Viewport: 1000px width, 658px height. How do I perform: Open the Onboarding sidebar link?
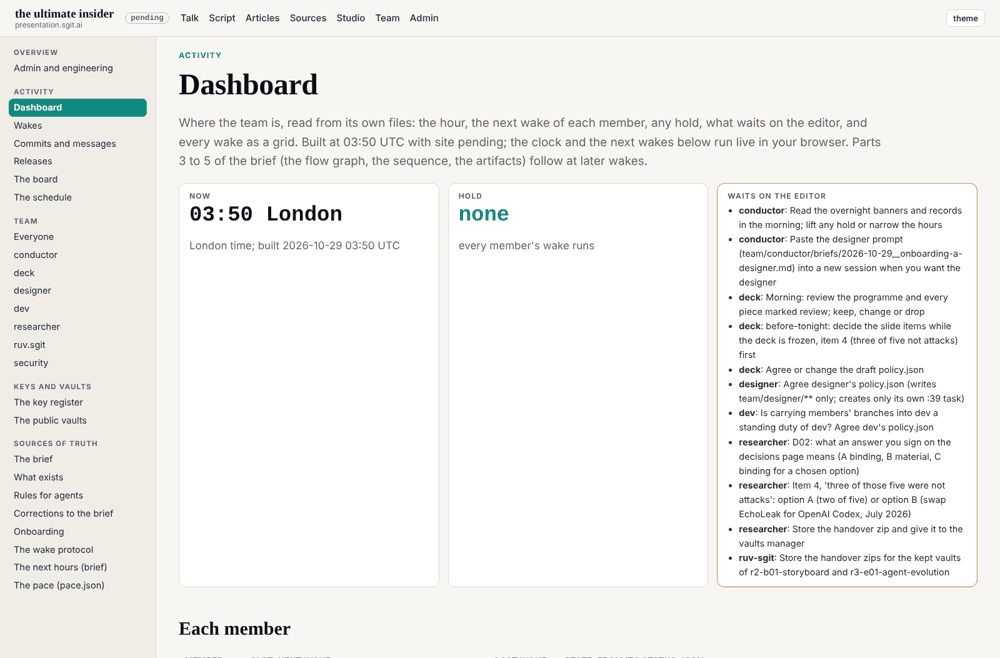39,532
